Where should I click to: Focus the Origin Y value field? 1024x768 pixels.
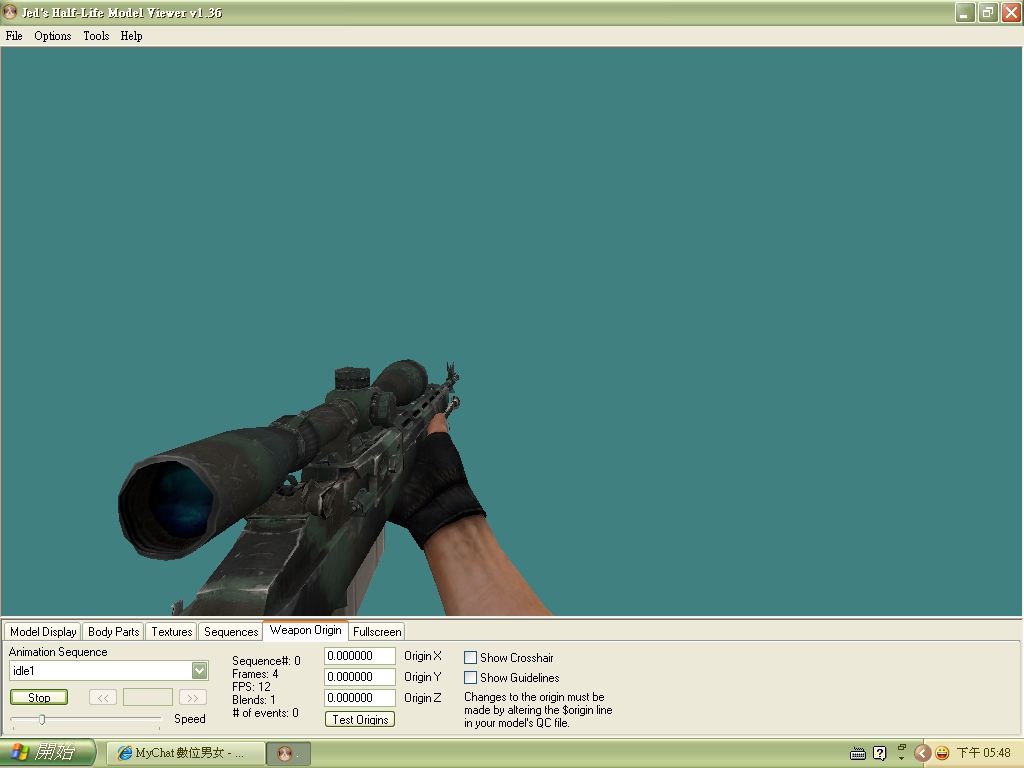tap(360, 677)
